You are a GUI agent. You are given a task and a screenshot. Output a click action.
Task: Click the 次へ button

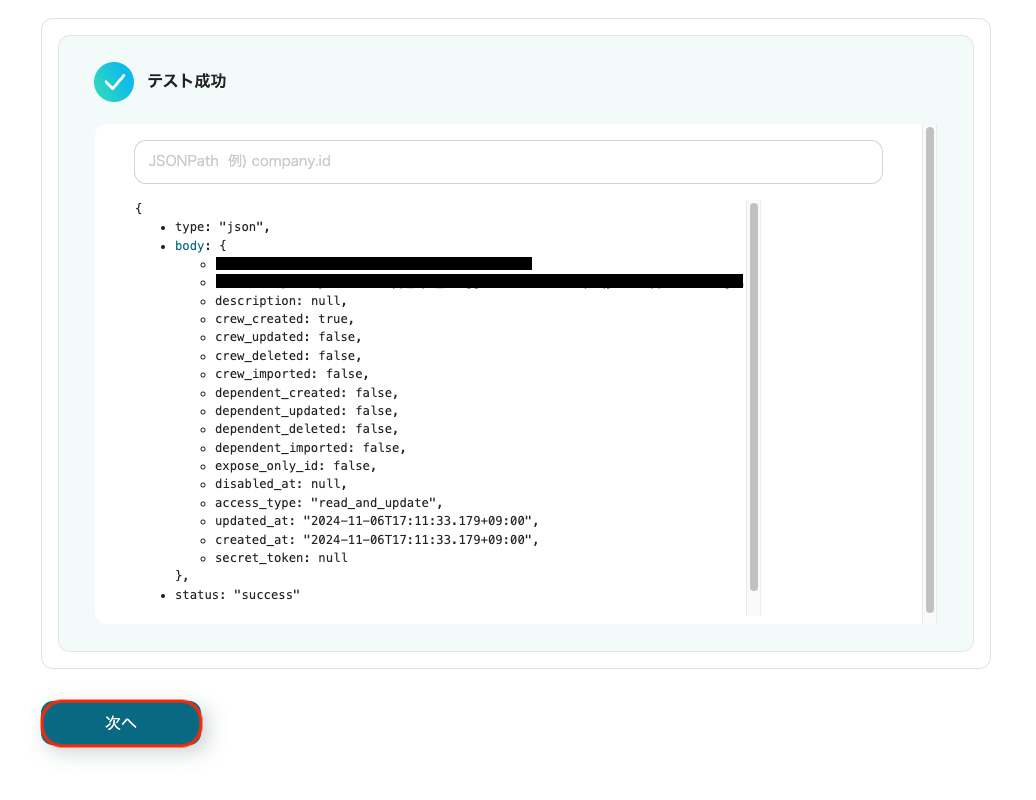coord(121,723)
